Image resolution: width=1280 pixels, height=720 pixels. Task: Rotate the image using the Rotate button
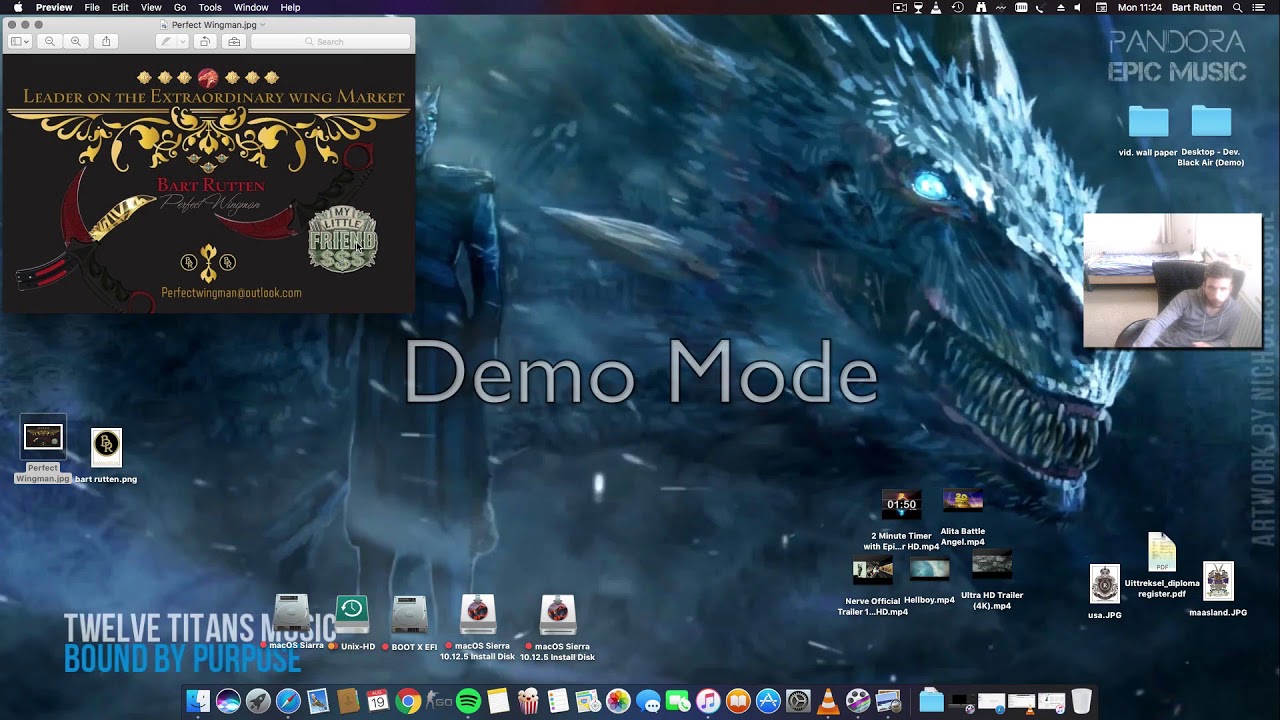click(x=205, y=41)
